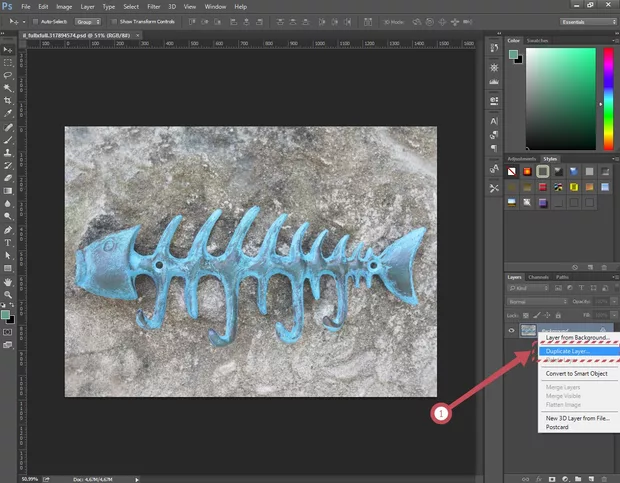Click the rainbow hue slider strip

click(x=607, y=96)
